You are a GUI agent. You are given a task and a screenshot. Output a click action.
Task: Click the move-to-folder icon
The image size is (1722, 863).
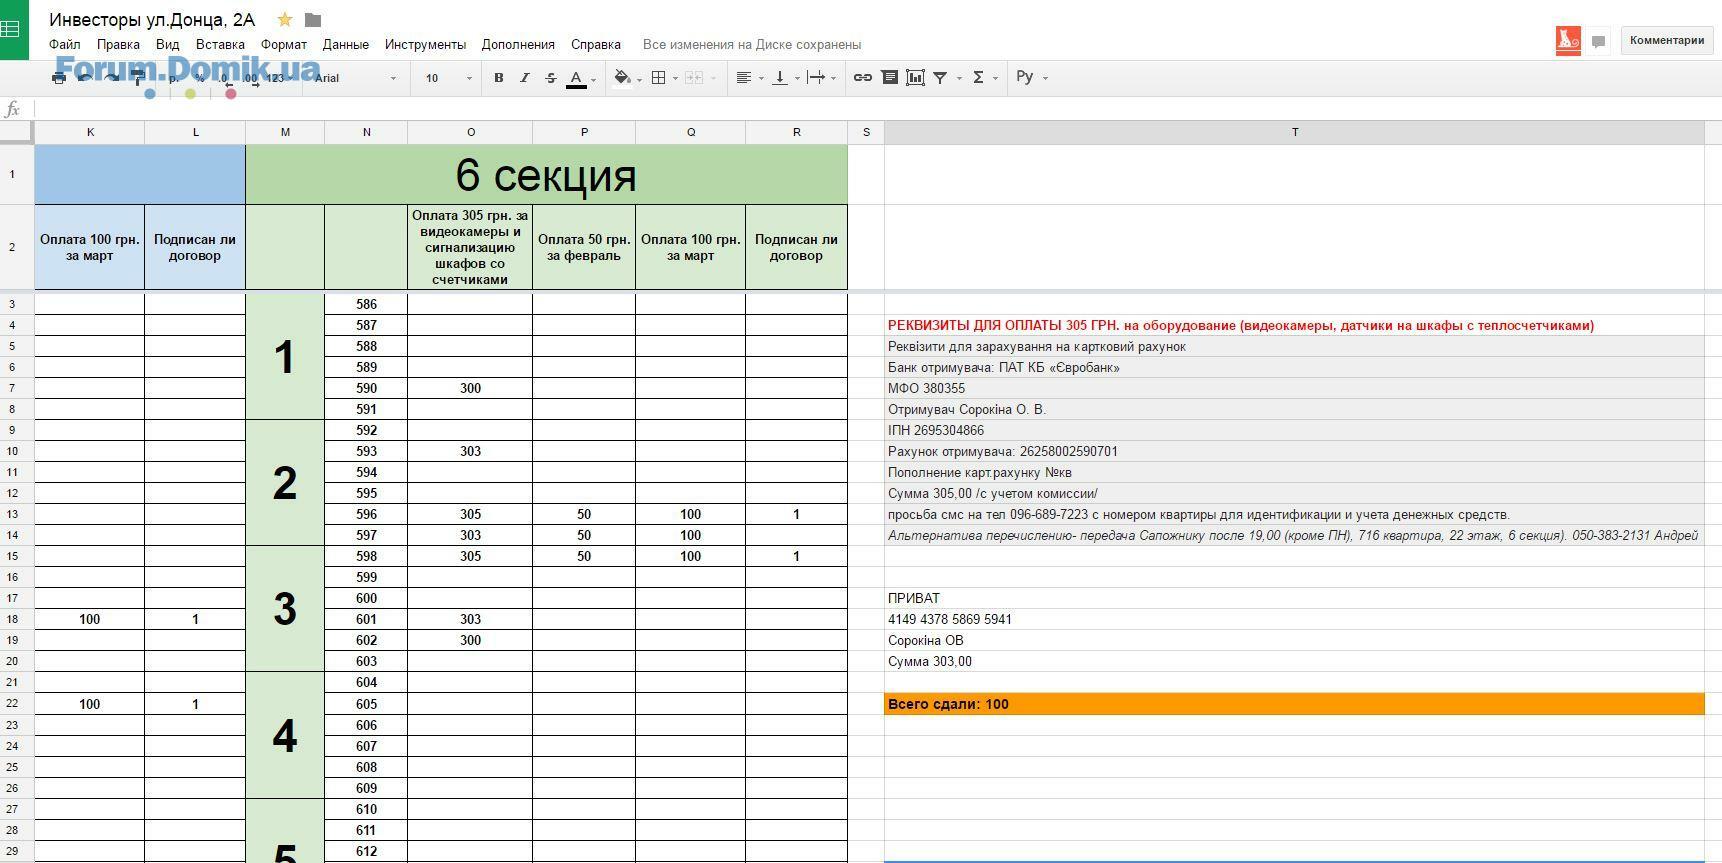[313, 20]
